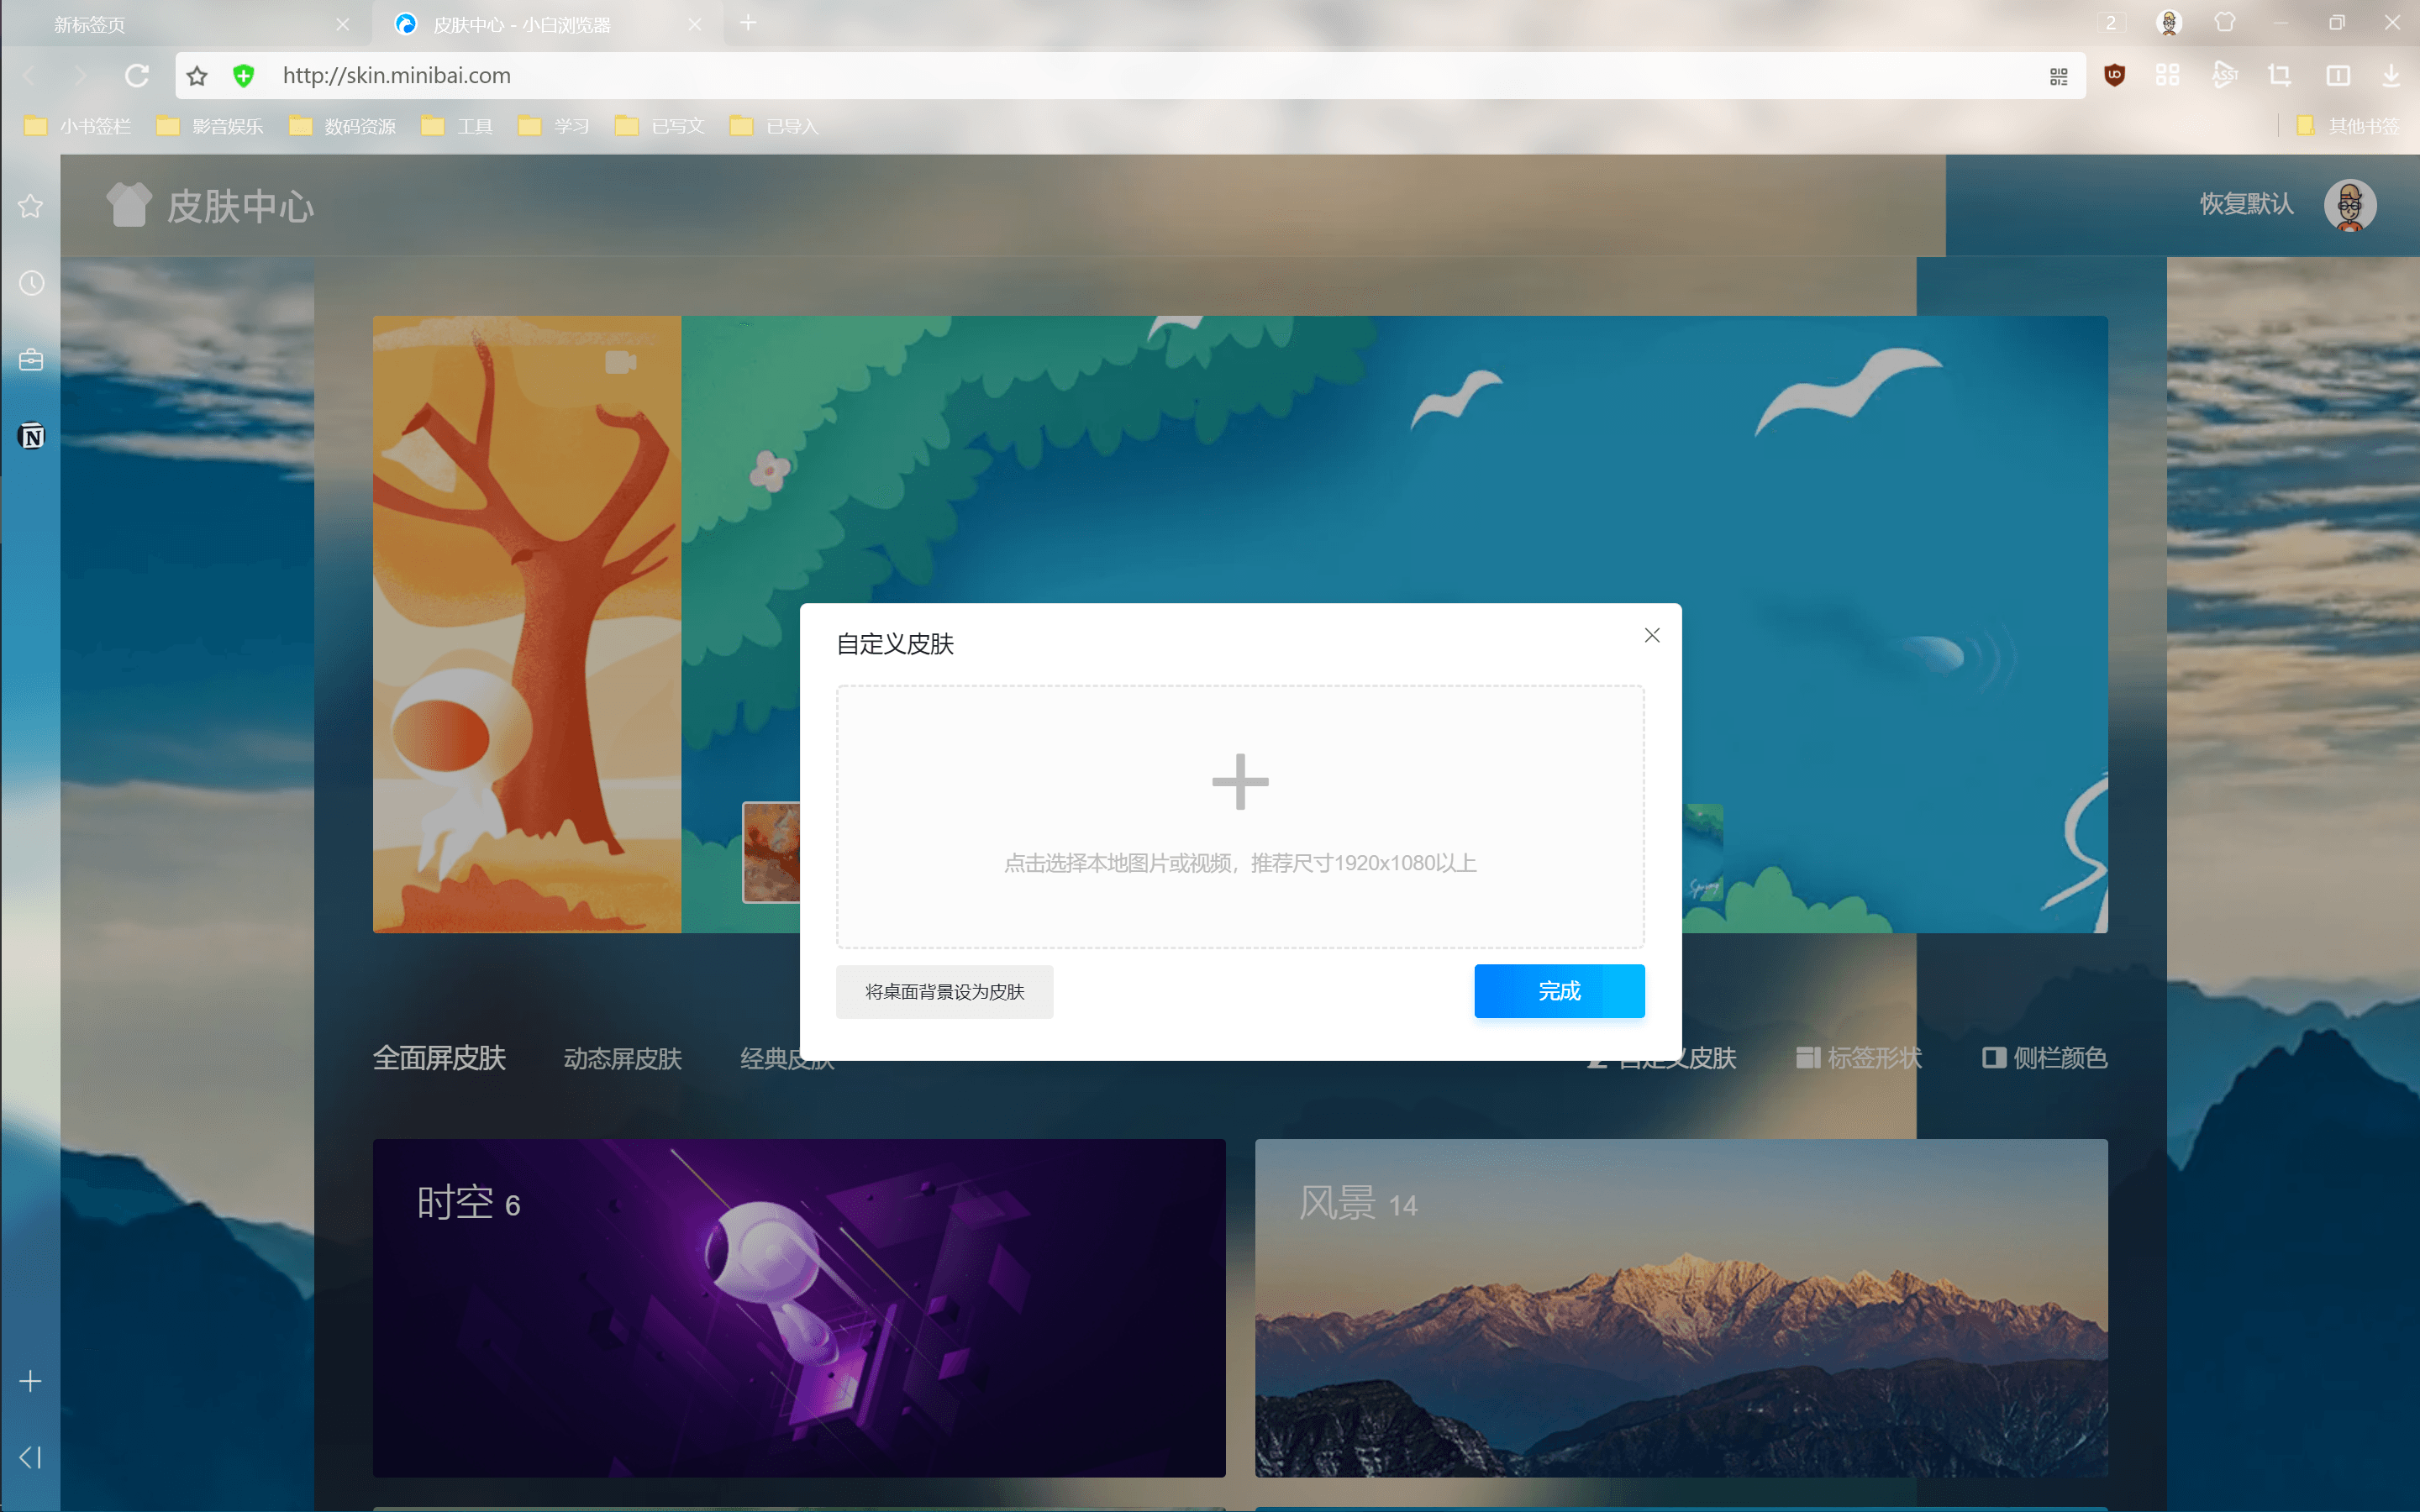This screenshot has height=1512, width=2420.
Task: Open the bookmarks star in the sidebar
Action: tap(30, 206)
